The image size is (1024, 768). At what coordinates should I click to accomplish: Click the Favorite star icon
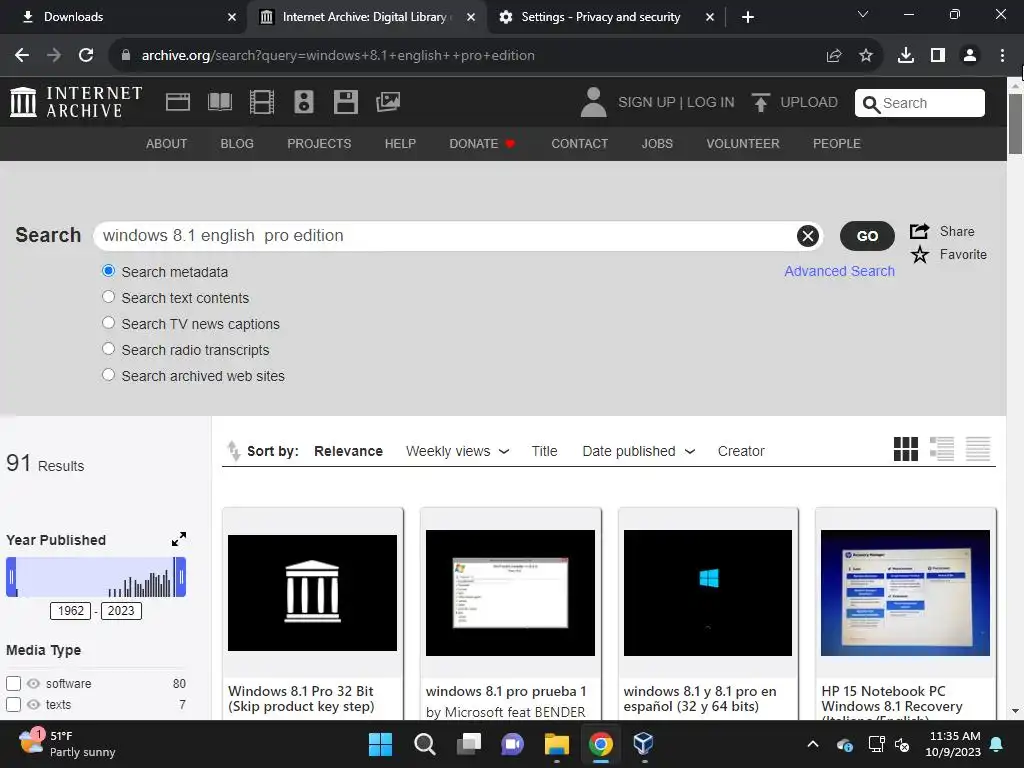pos(920,255)
